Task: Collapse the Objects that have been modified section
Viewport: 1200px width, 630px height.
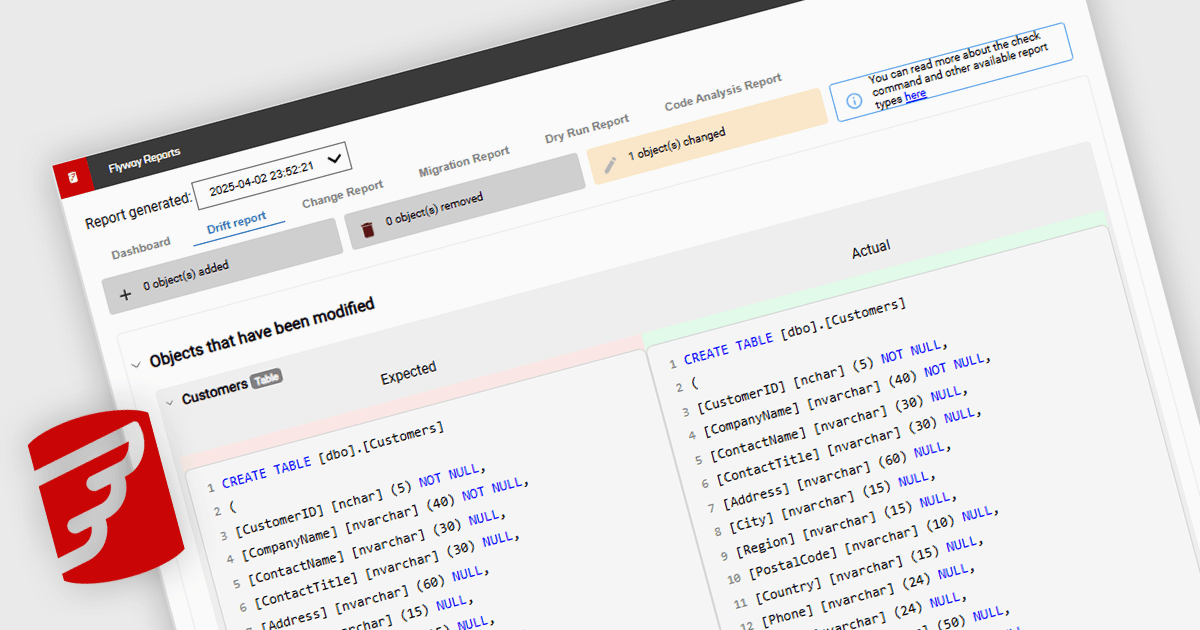Action: pos(136,365)
